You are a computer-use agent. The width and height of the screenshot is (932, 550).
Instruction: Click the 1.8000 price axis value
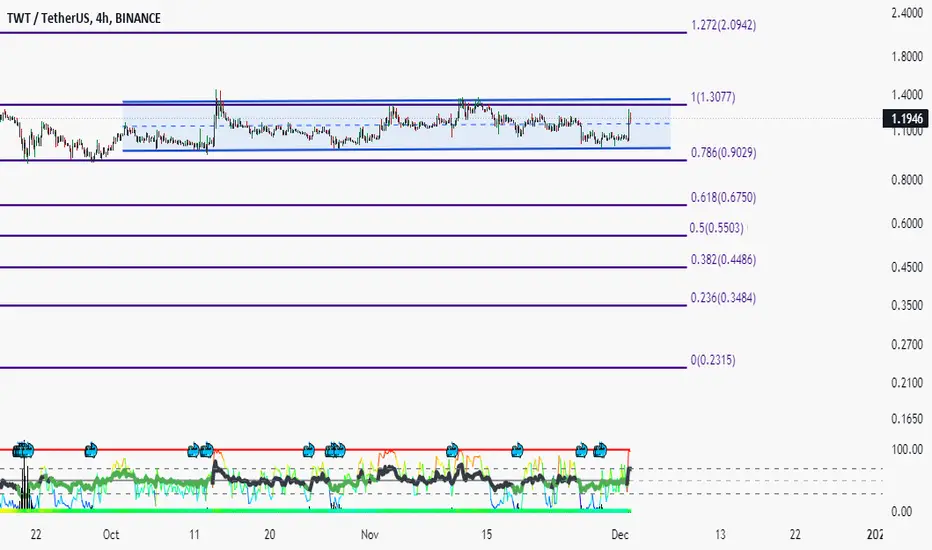click(907, 57)
